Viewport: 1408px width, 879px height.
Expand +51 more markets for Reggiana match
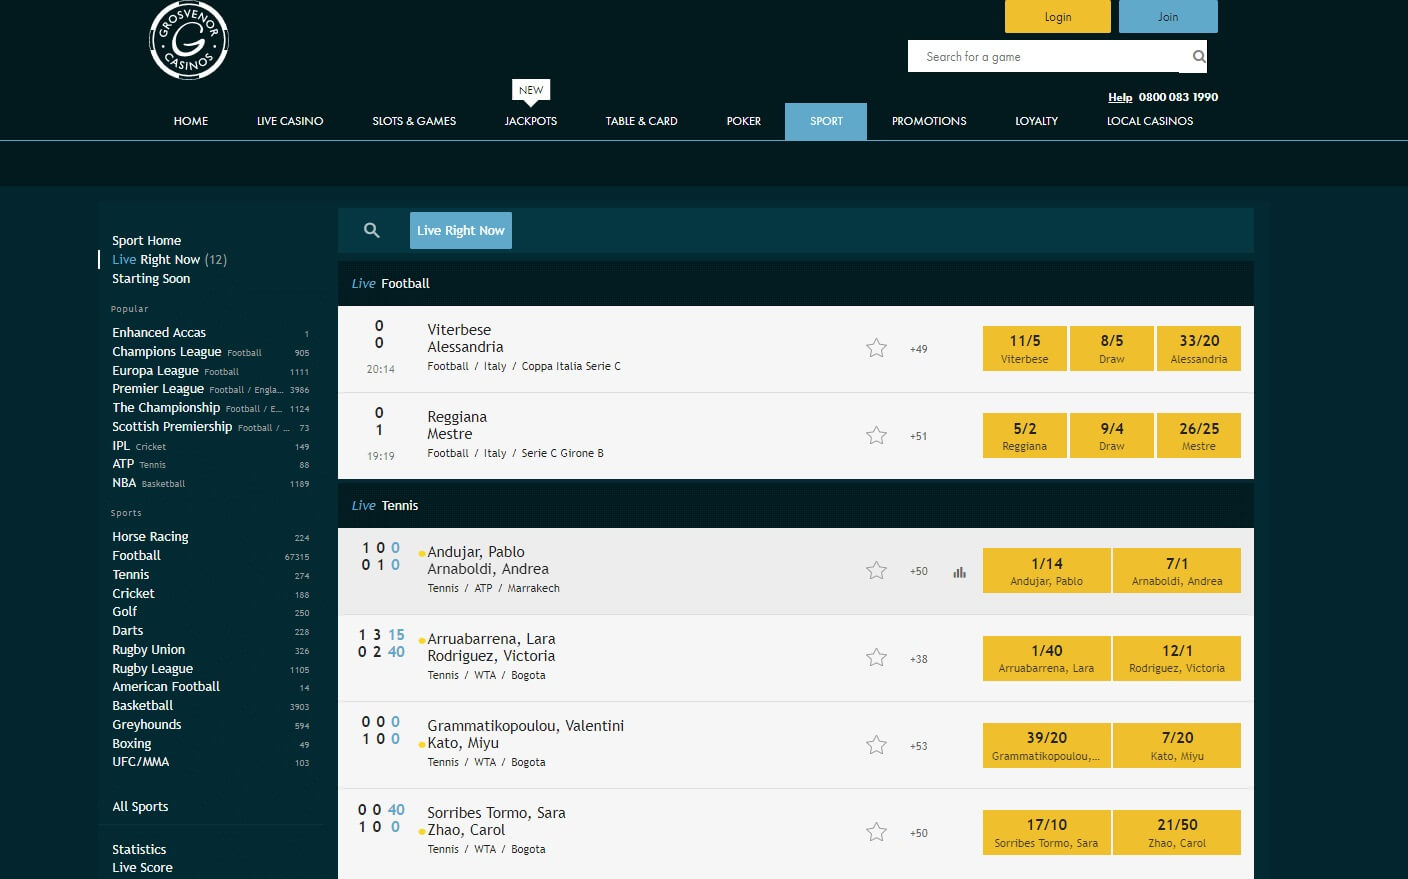[918, 436]
